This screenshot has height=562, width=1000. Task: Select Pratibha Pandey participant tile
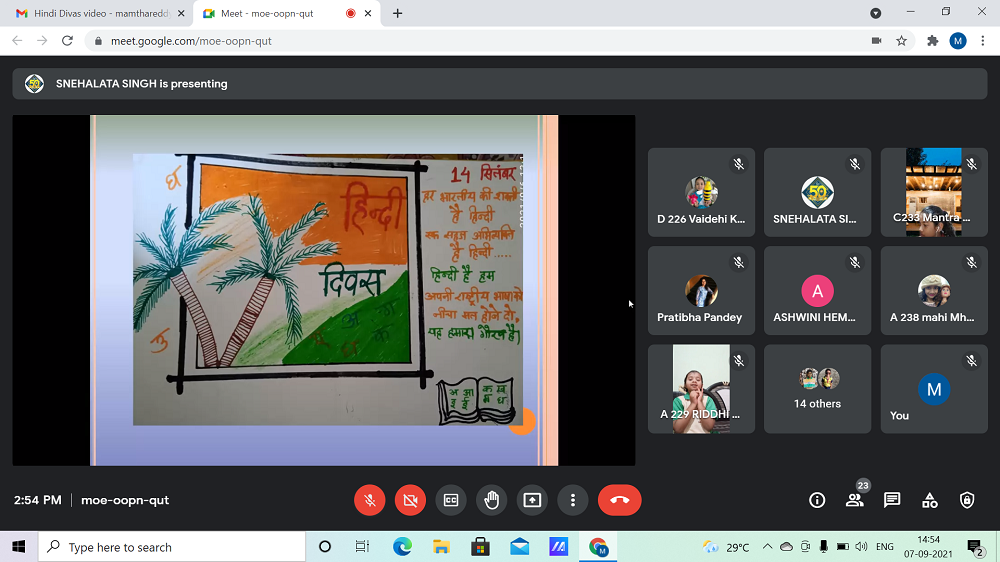(x=701, y=291)
